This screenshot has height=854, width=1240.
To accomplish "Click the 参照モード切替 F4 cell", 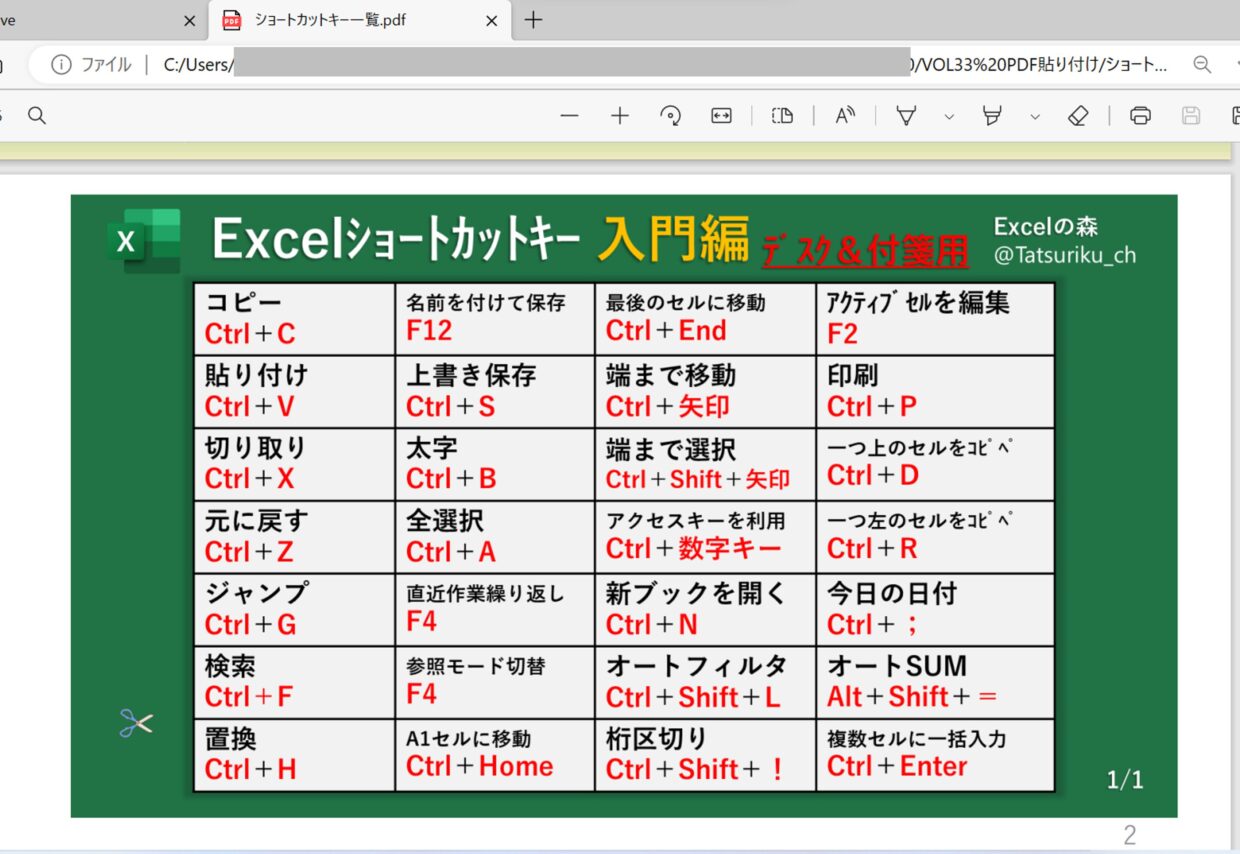I will (x=495, y=682).
